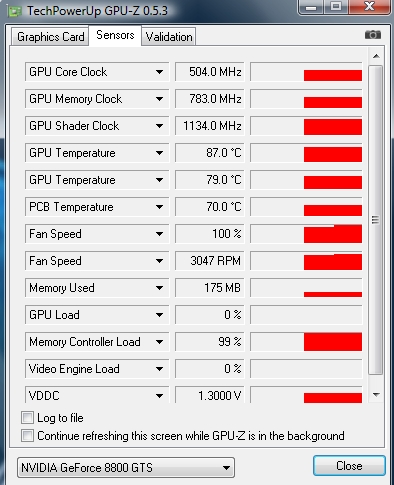
Task: Click the GPU-Z title bar app icon
Action: point(15,11)
